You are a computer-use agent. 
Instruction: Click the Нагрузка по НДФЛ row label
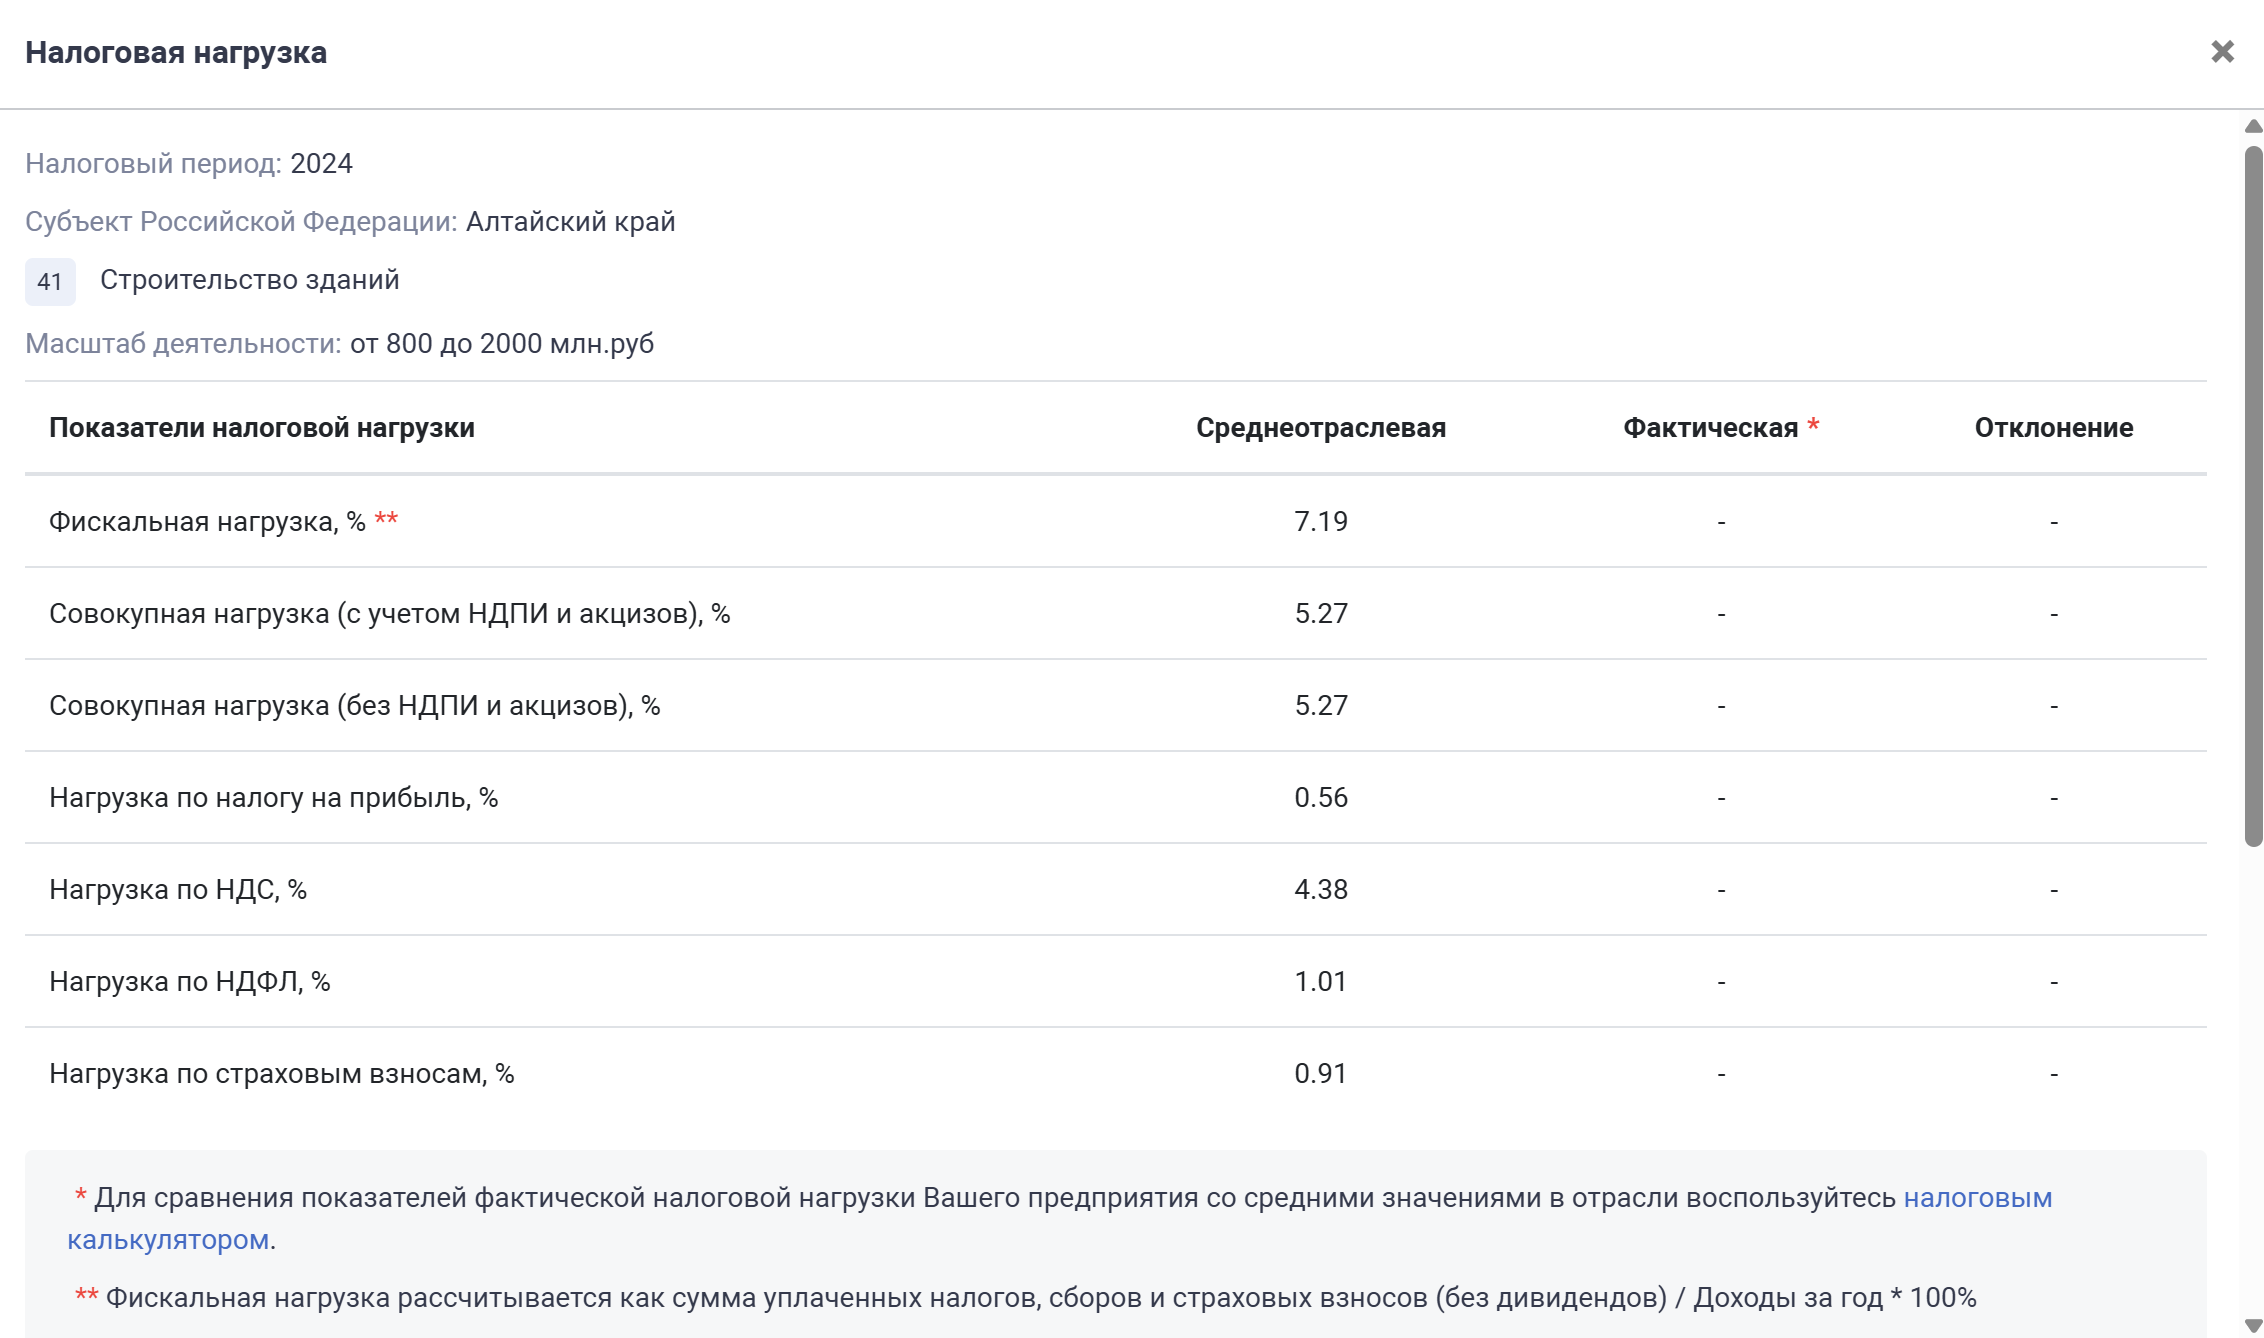[190, 982]
